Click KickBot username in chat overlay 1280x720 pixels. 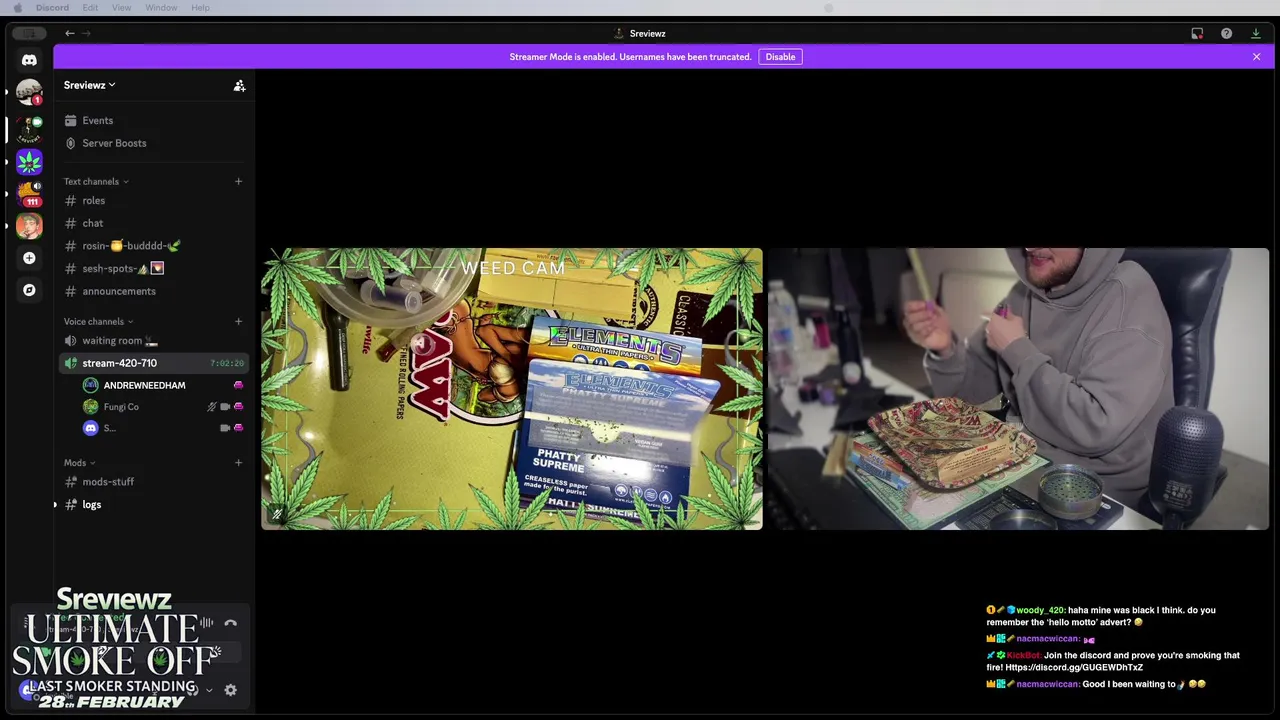coord(1024,656)
